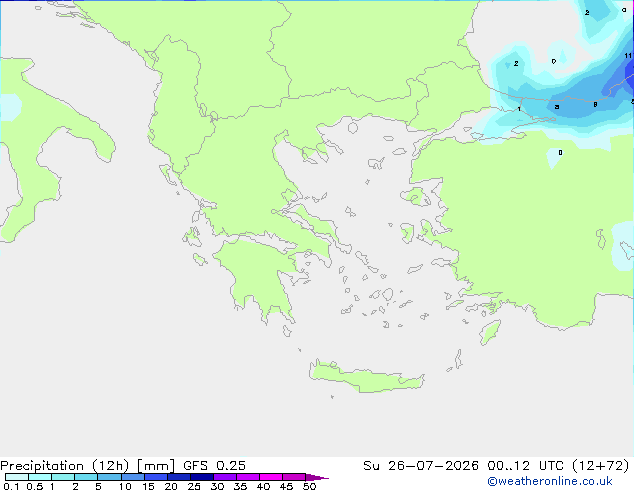
Task: Select the 2–5 mm legend color swatch
Action: tap(86, 477)
